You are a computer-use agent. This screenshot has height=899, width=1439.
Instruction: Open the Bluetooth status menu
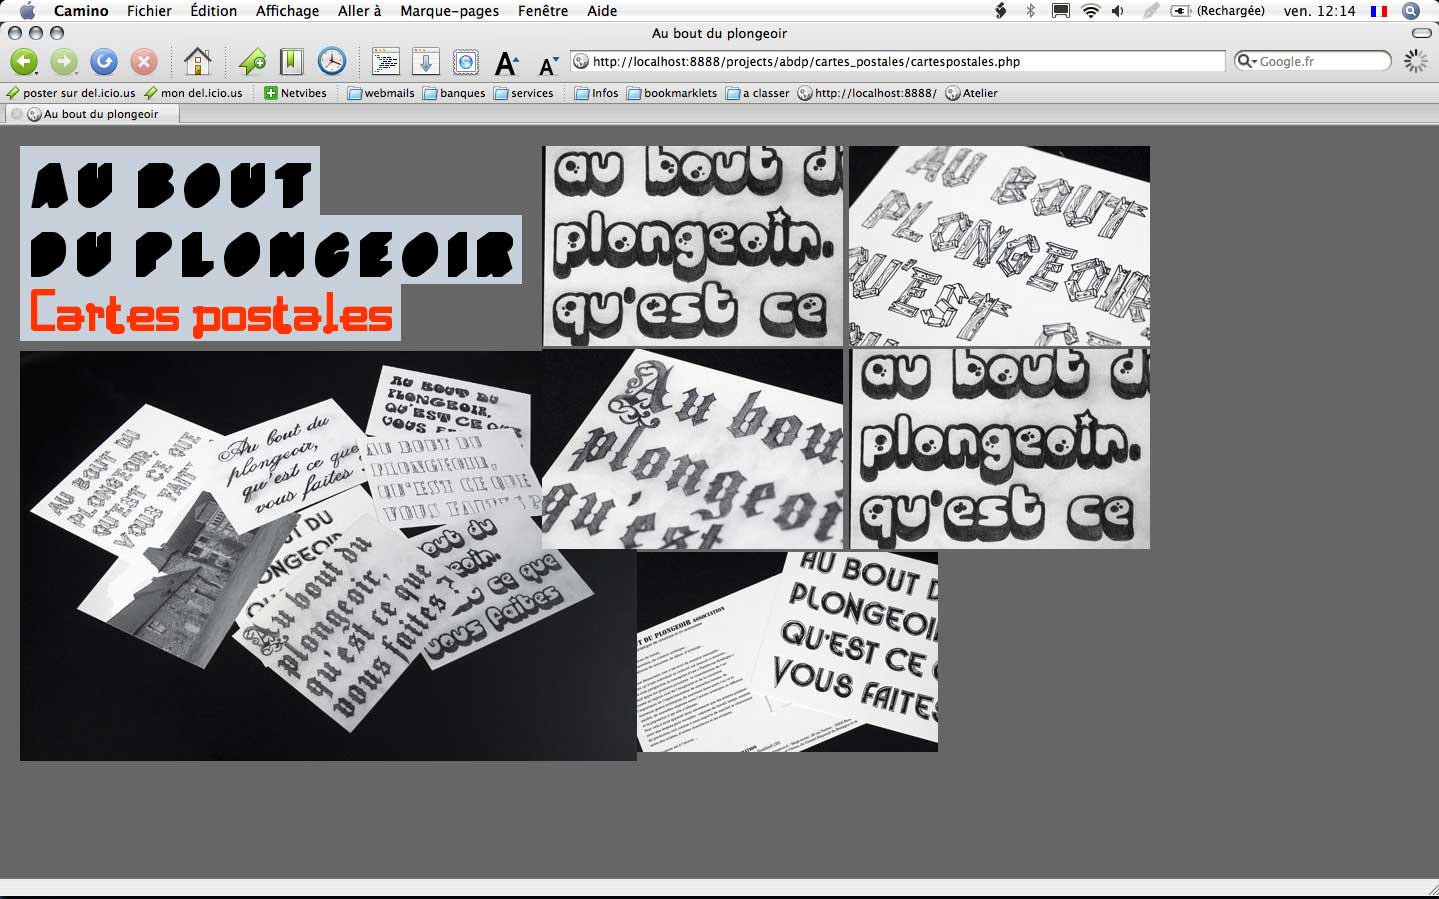coord(1030,11)
